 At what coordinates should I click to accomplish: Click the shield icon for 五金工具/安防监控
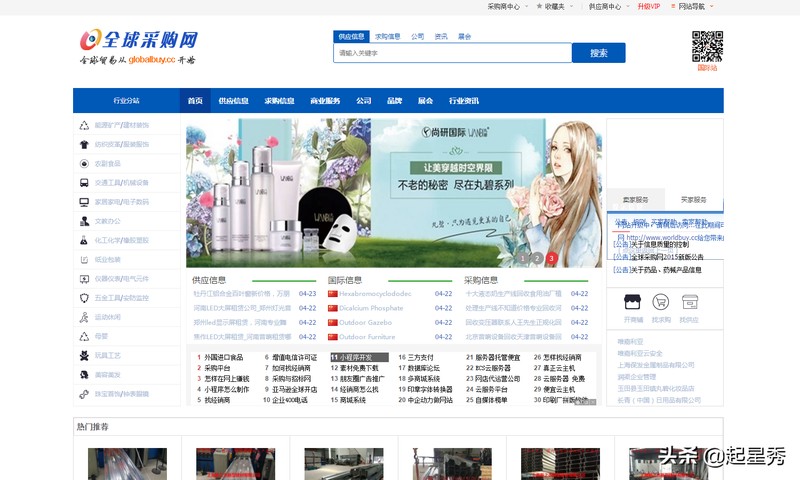coord(84,298)
